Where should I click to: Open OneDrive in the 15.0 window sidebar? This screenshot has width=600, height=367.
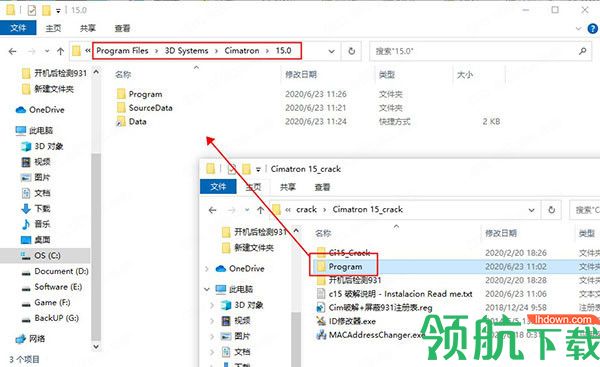point(40,110)
